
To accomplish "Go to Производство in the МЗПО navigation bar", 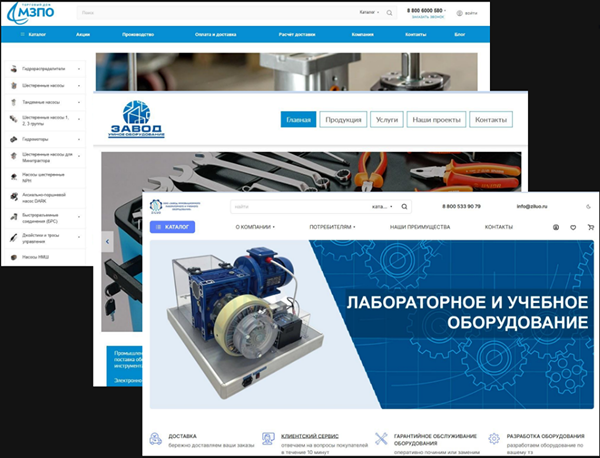I will (x=138, y=34).
